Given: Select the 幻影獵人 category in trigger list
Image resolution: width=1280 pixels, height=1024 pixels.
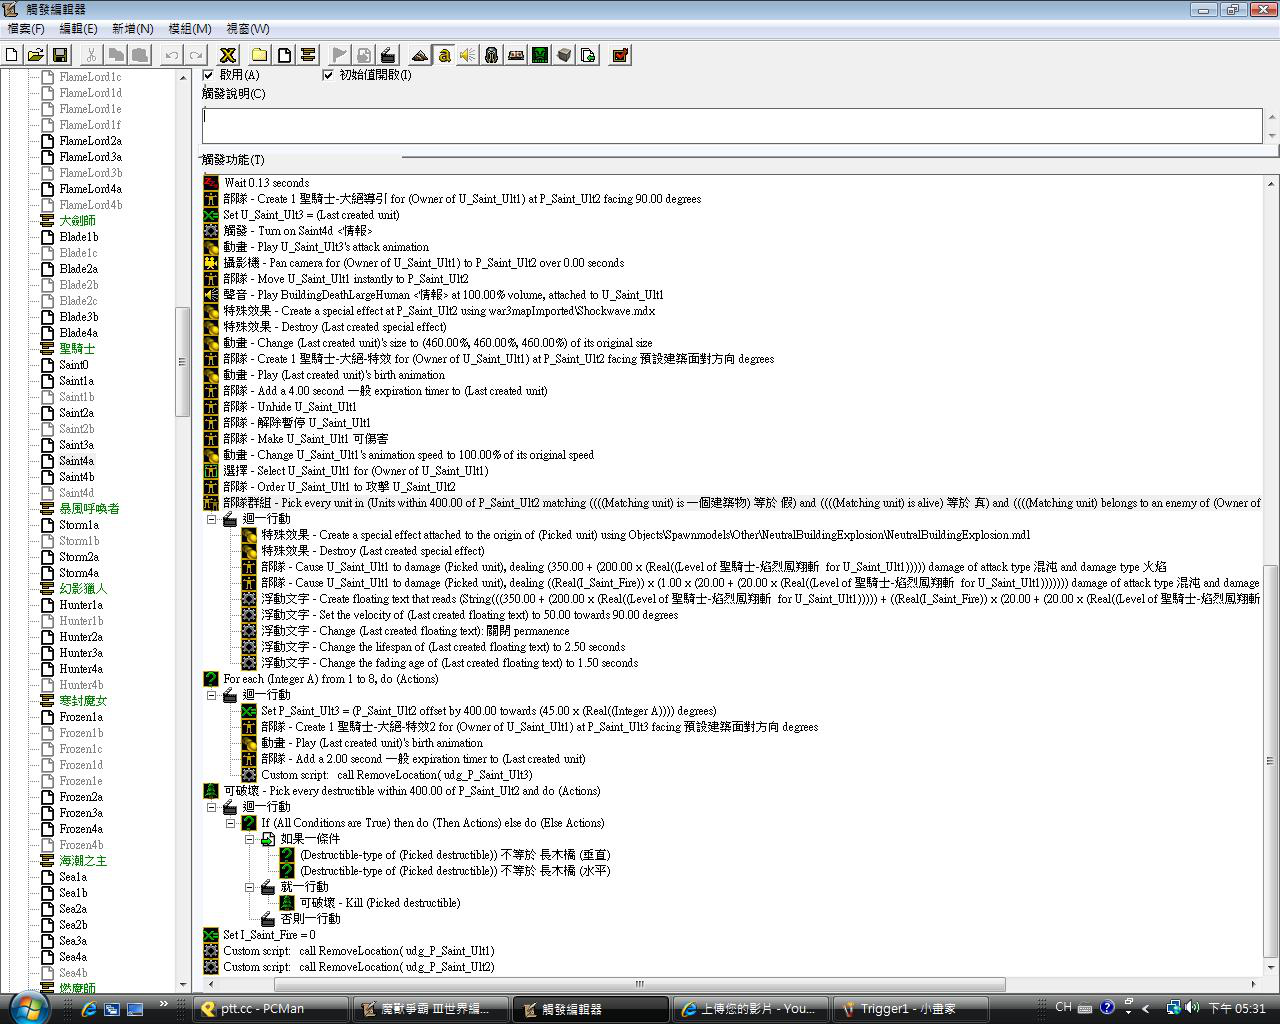Looking at the screenshot, I should pyautogui.click(x=82, y=589).
